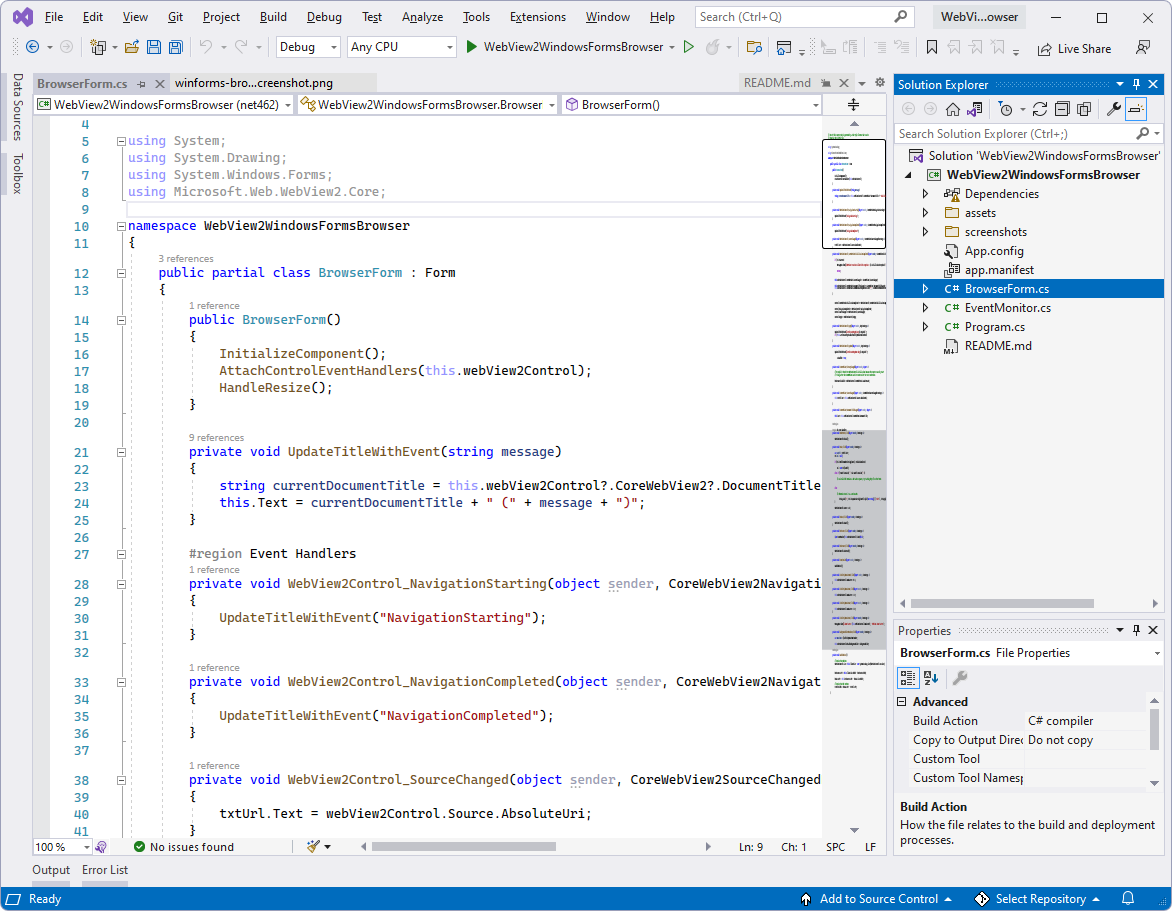Viewport: 1172px width, 911px height.
Task: Refresh the Solution Explorer
Action: [1041, 108]
